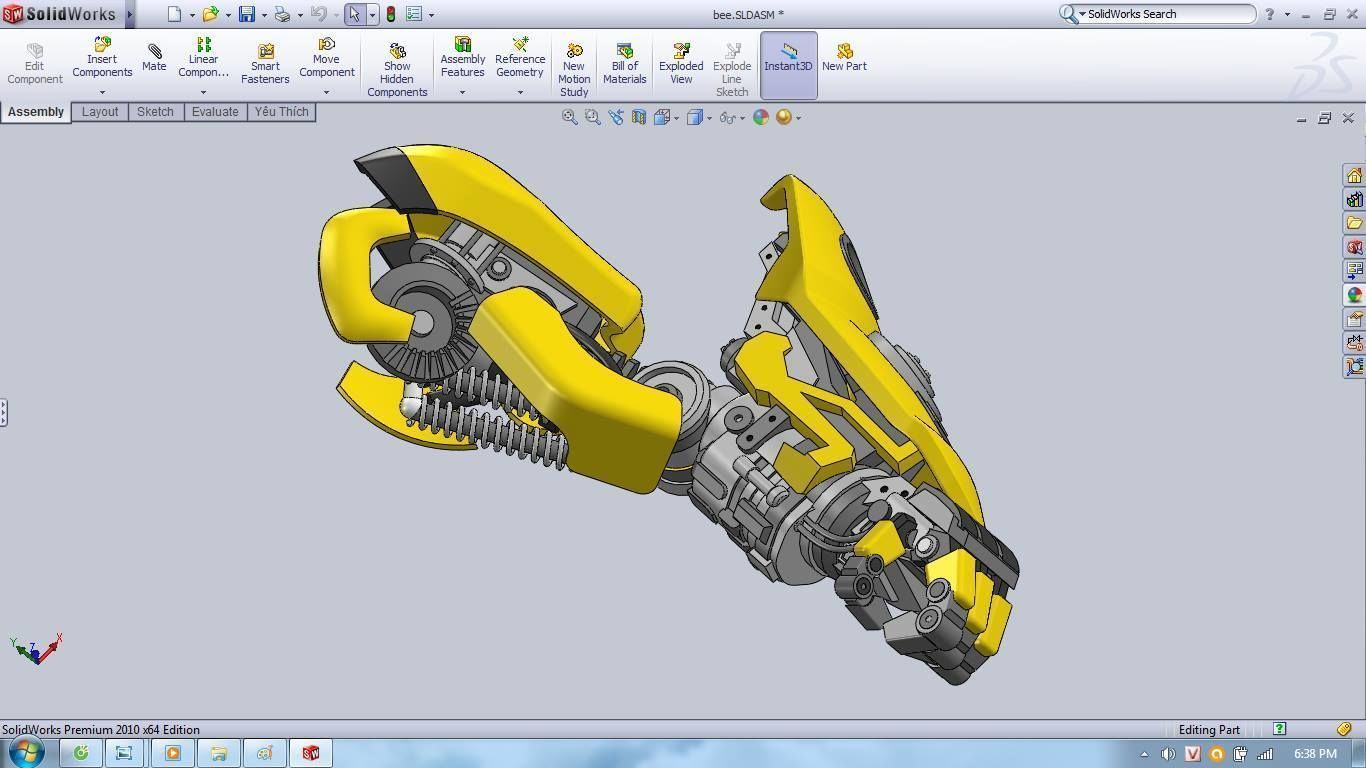This screenshot has width=1366, height=768.
Task: Expand the Reference Geometry dropdown arrow
Action: point(520,93)
